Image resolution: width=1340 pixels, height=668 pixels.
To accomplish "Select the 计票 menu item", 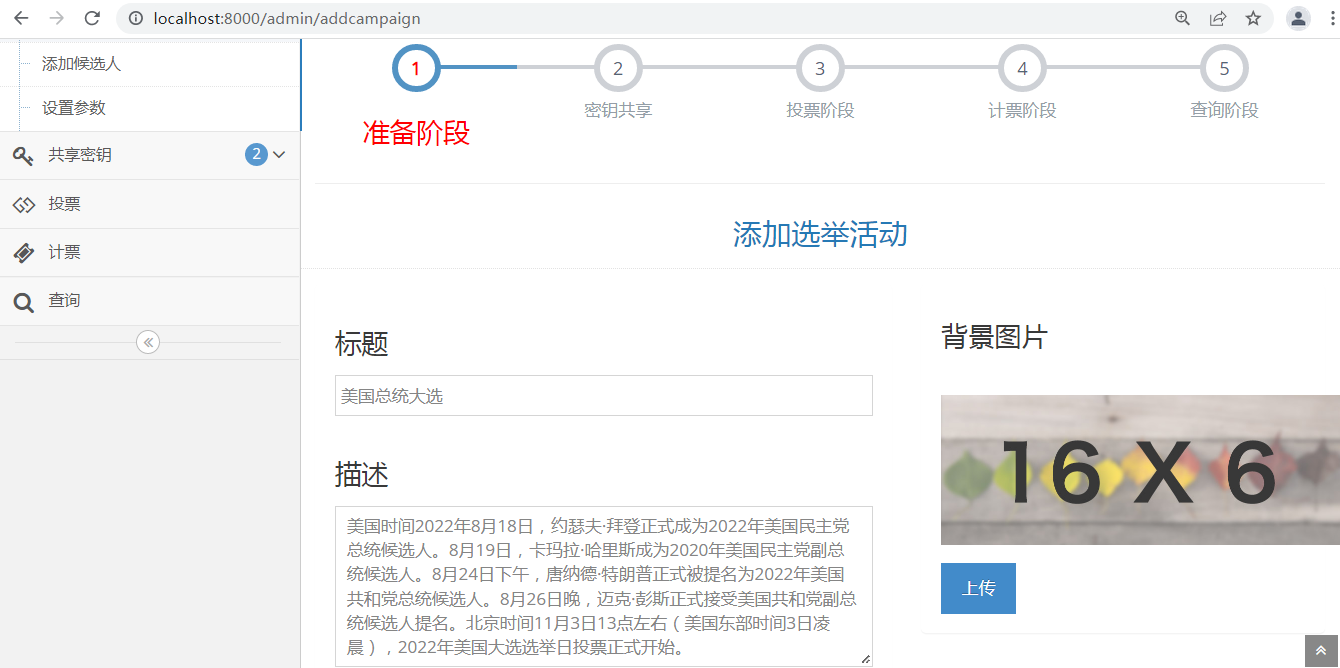I will click(150, 253).
